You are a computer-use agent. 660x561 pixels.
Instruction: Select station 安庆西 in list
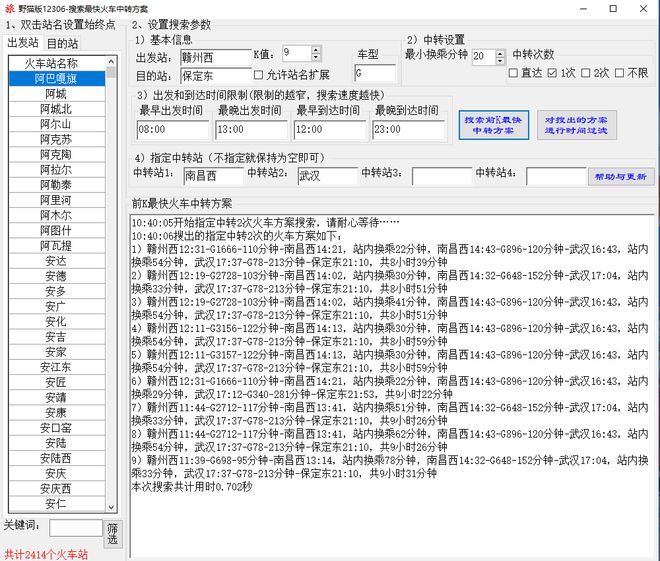pos(57,489)
